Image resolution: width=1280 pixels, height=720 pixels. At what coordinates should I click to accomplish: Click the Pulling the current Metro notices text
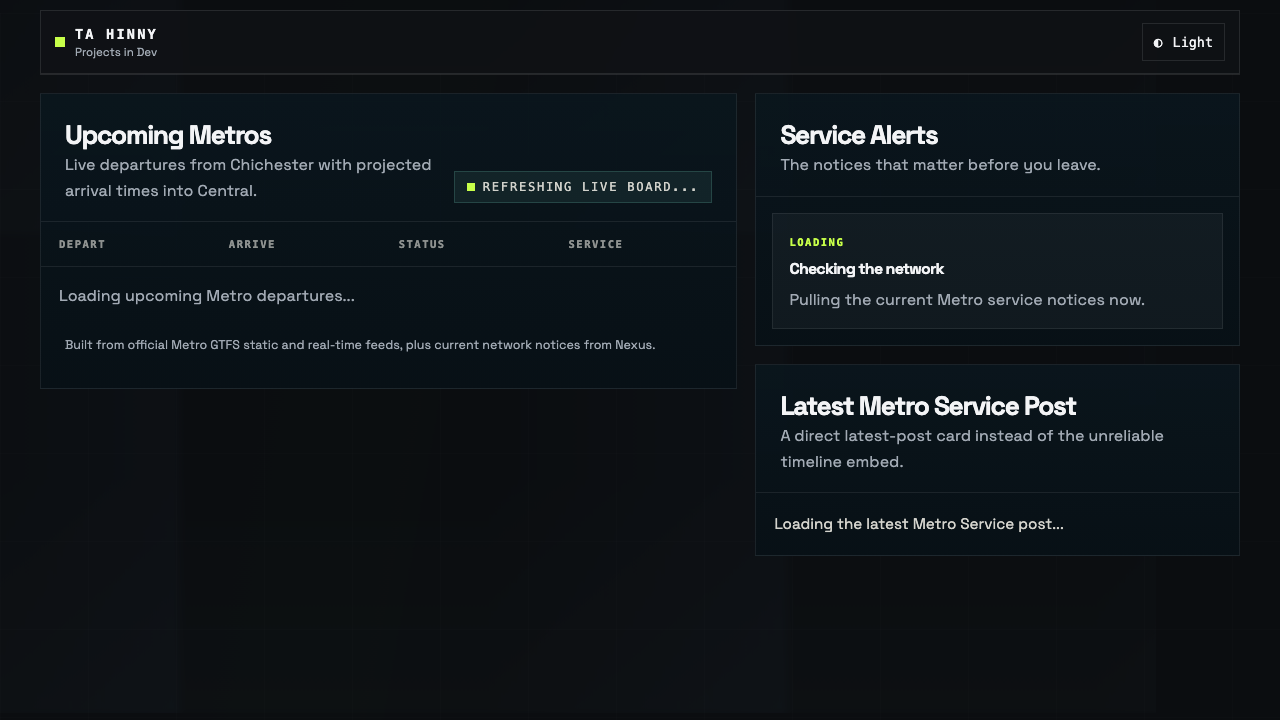967,300
